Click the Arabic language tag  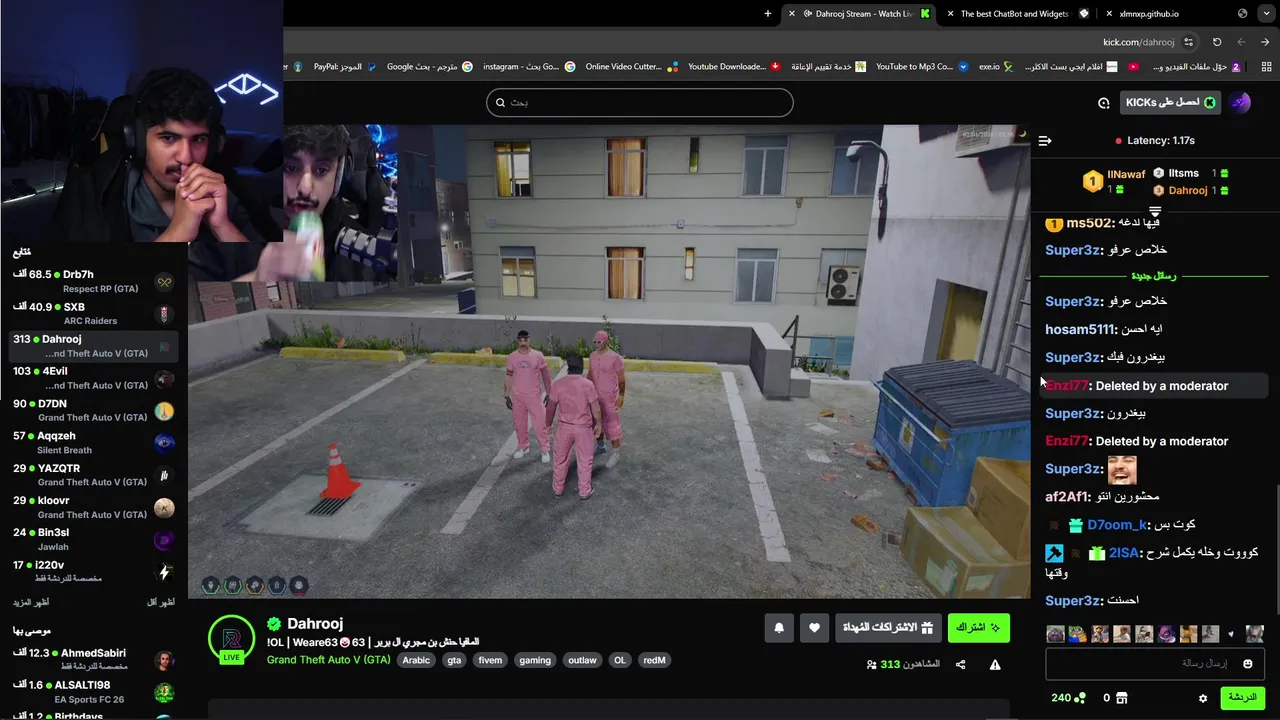pos(416,660)
